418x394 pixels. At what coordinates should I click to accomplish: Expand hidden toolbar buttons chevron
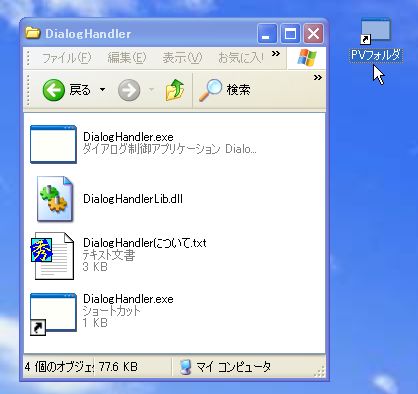click(318, 78)
